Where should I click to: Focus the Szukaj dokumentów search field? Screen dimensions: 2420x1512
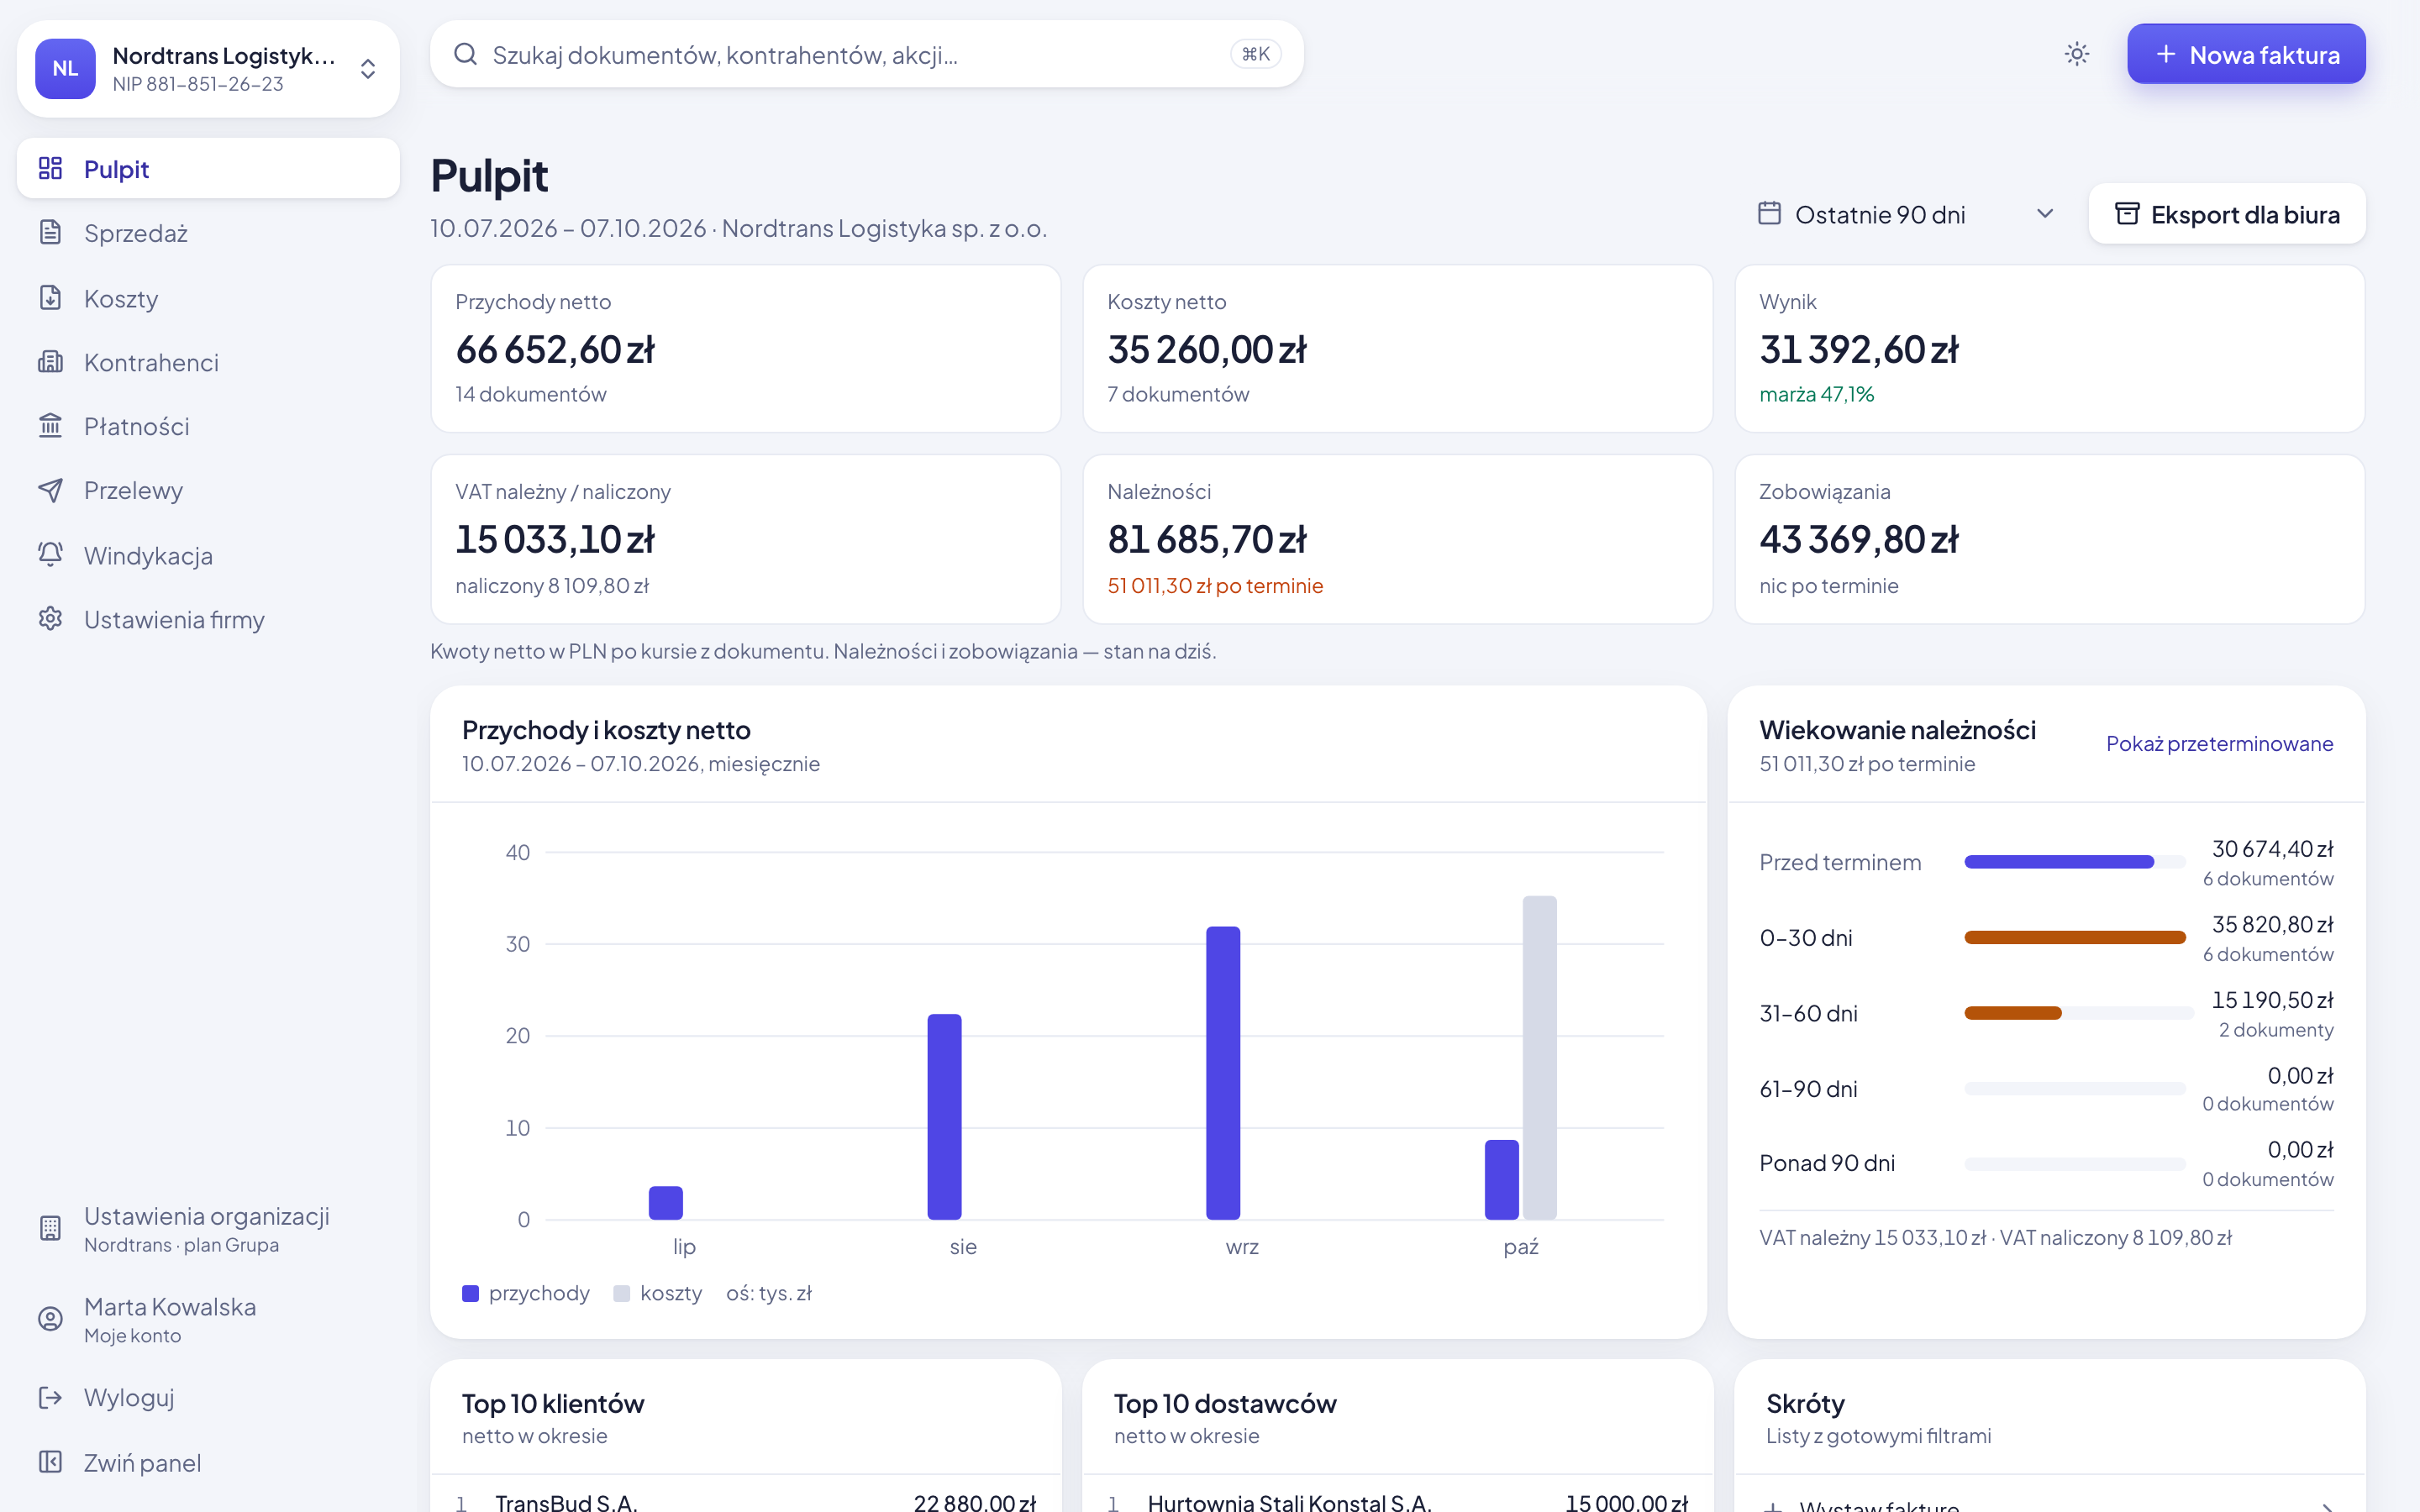coord(866,54)
